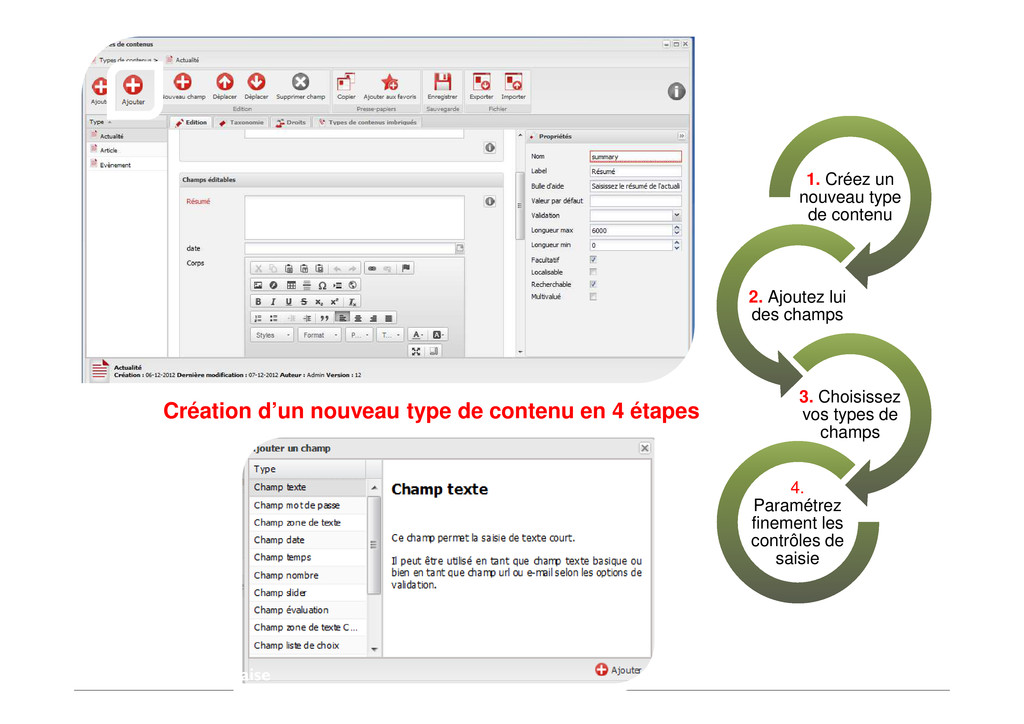Click the Copier toolbar icon
Screen dimensions: 1024x724
tap(345, 82)
